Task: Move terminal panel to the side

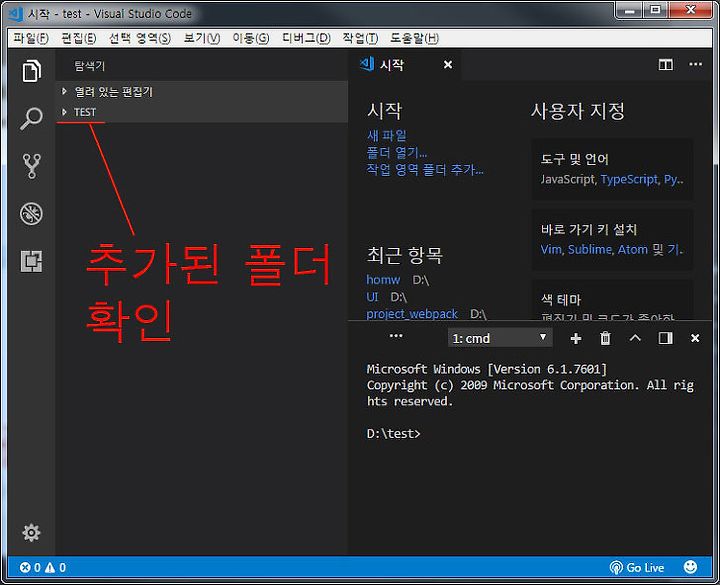Action: click(x=665, y=338)
